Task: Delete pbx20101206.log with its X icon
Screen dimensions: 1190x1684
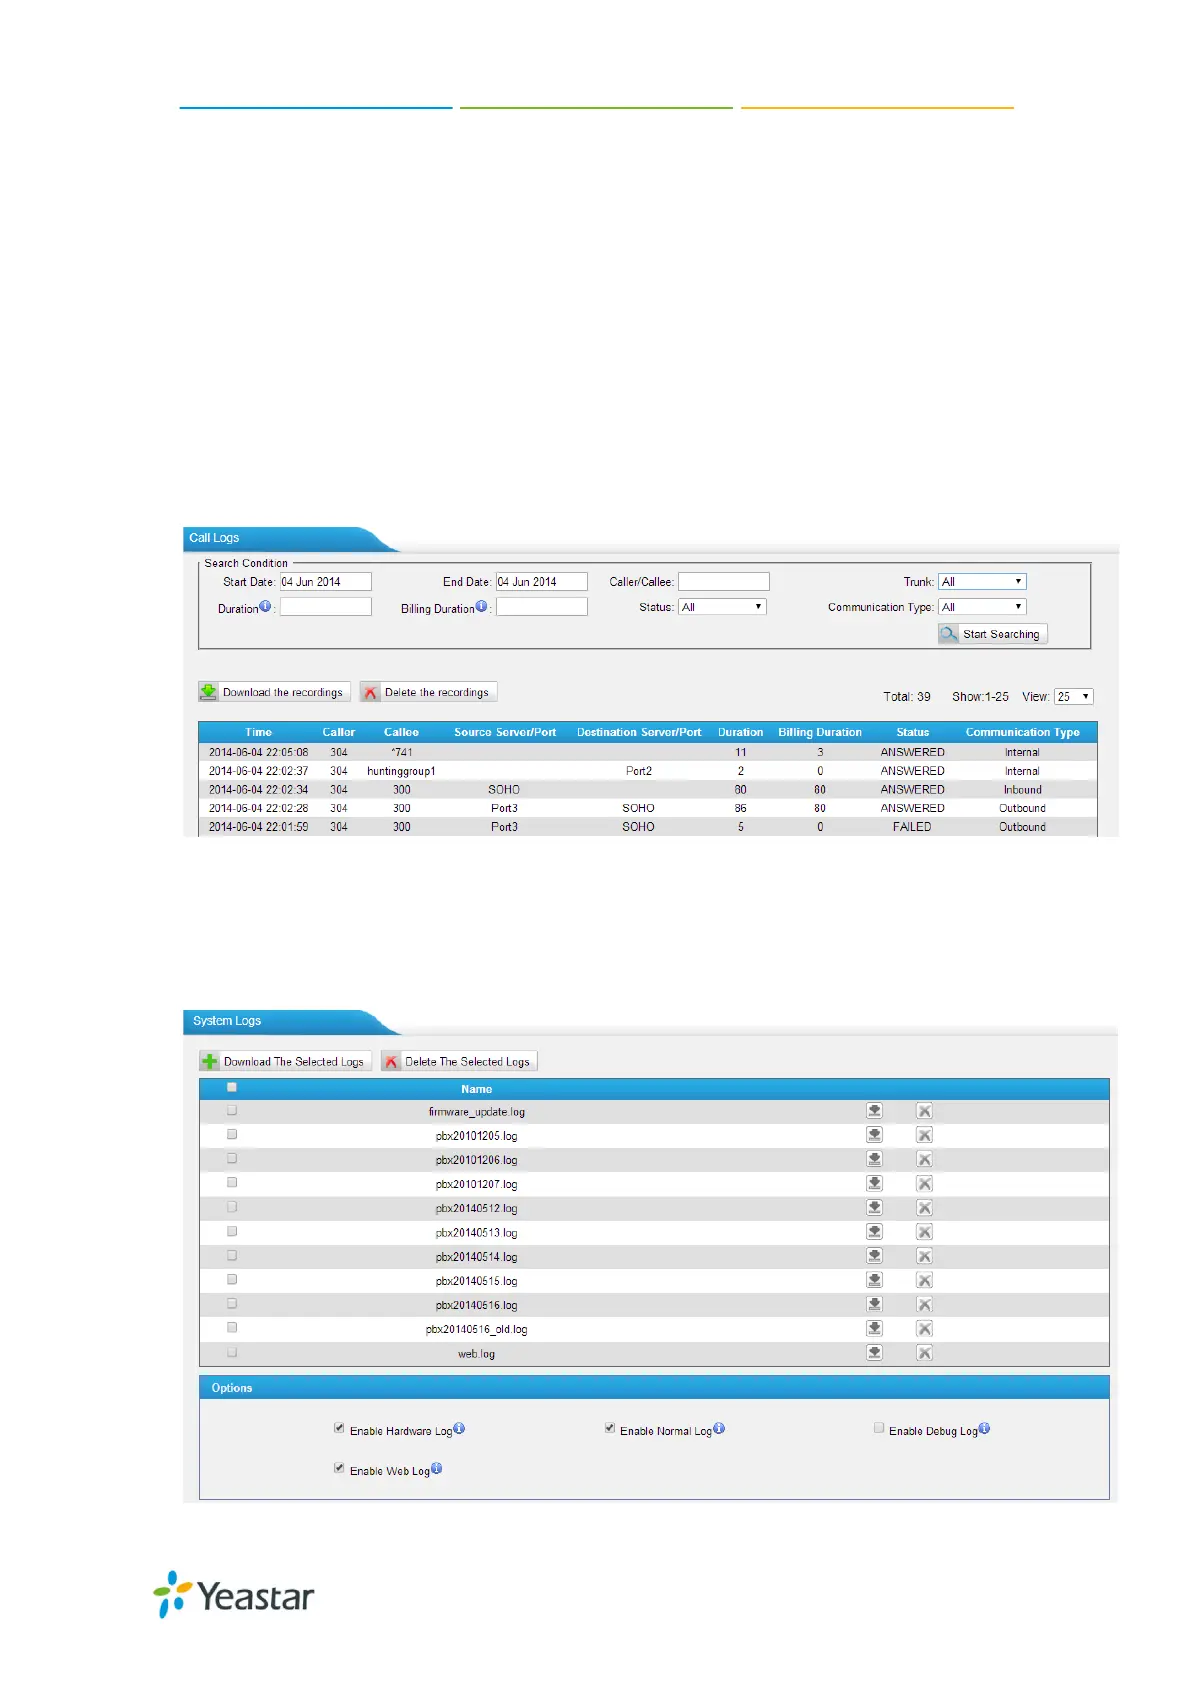Action: pyautogui.click(x=925, y=1159)
